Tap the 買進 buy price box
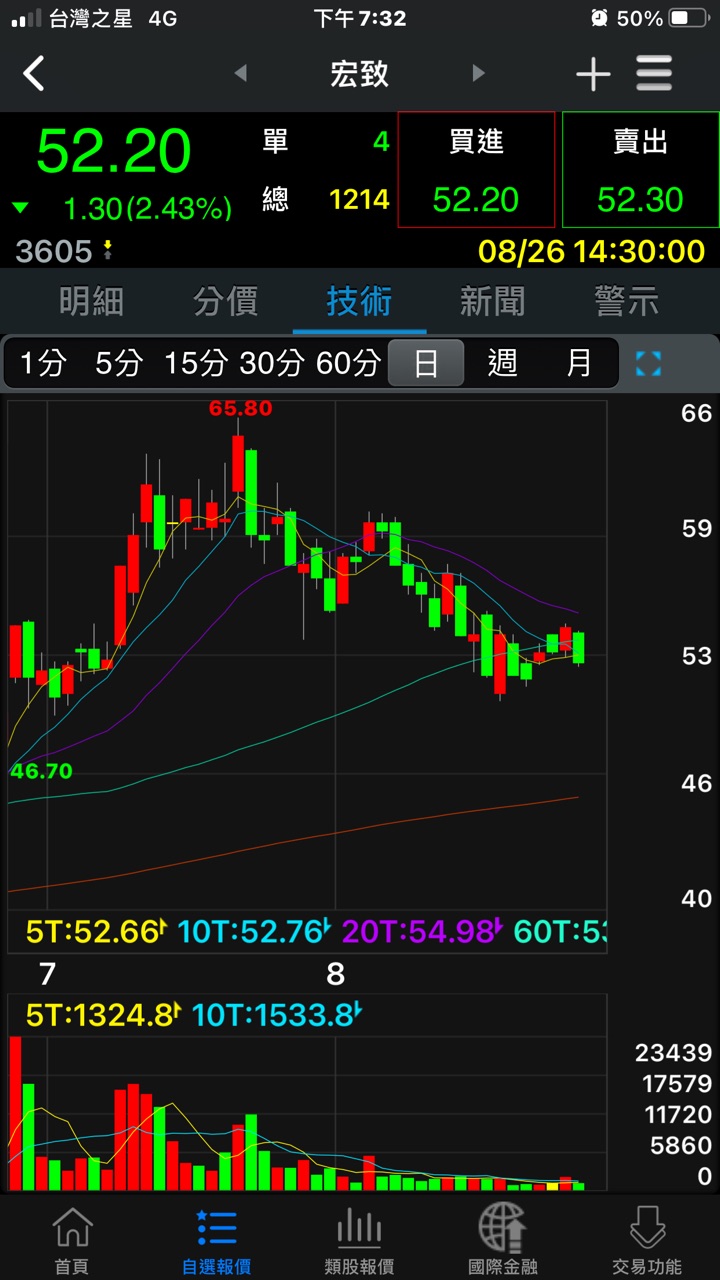Viewport: 720px width, 1280px height. pos(476,170)
